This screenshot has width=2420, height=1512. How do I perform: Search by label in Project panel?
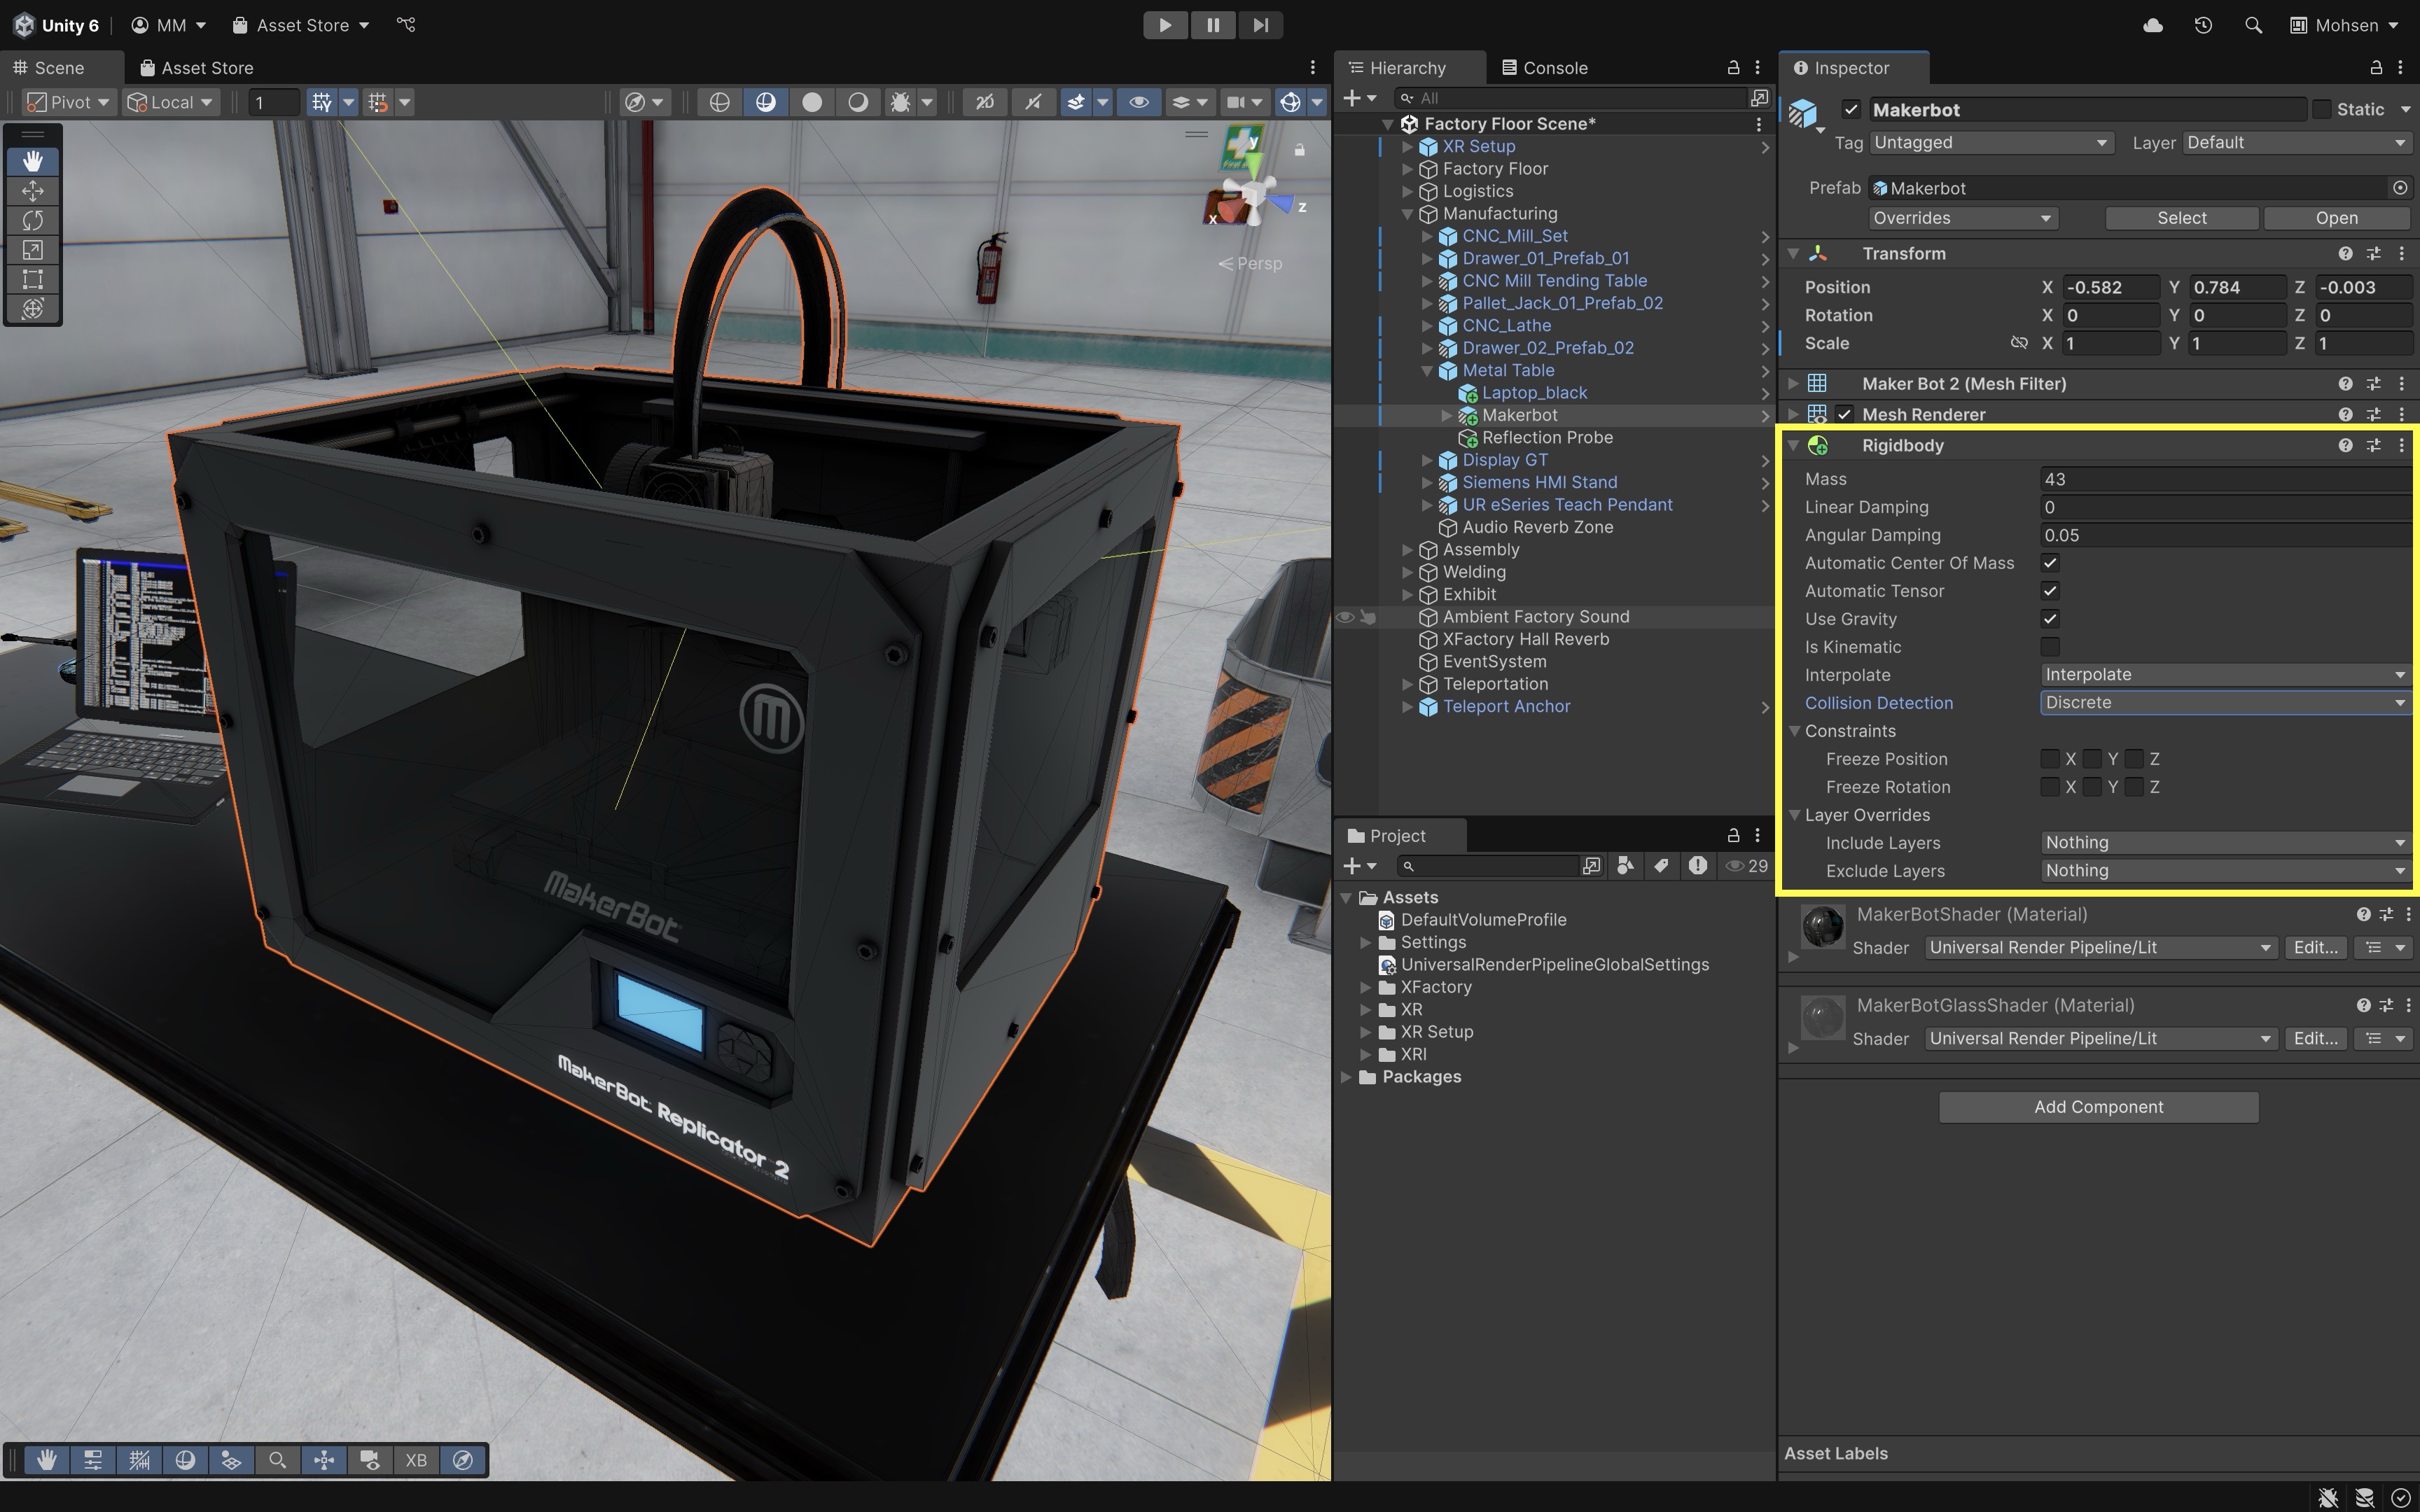point(1661,866)
